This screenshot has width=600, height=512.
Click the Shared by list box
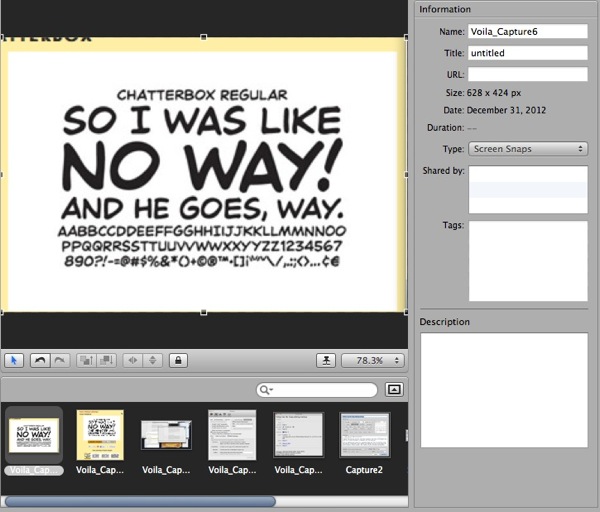[x=528, y=189]
